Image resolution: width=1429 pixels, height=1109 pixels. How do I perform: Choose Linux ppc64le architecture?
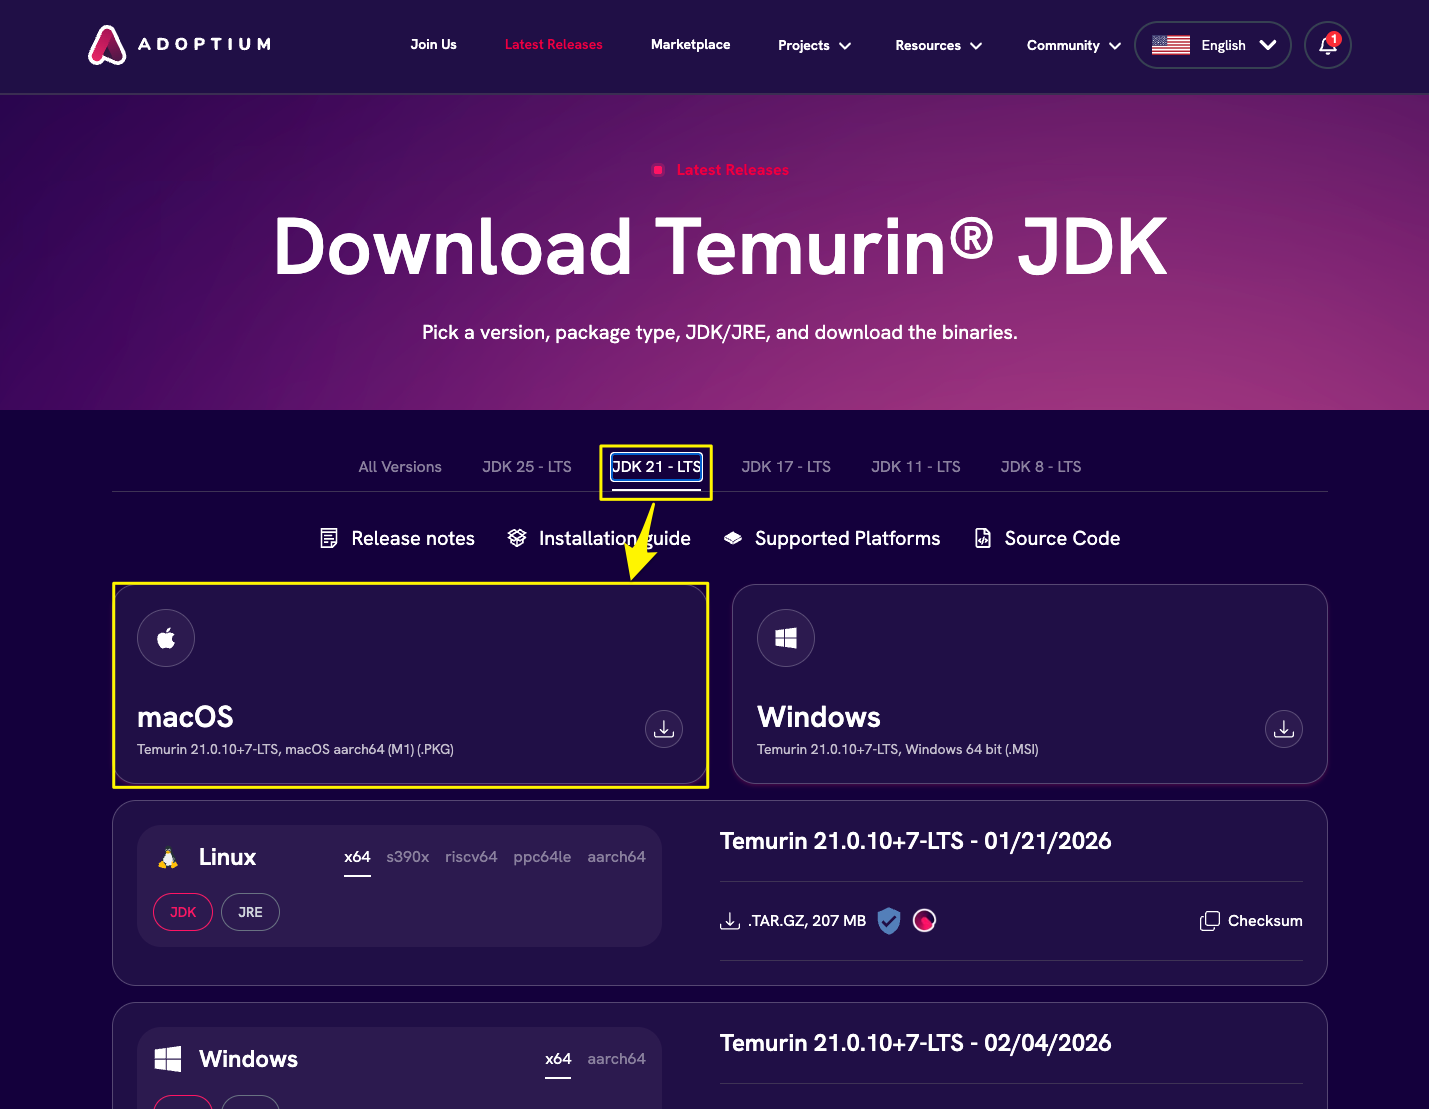(x=542, y=857)
